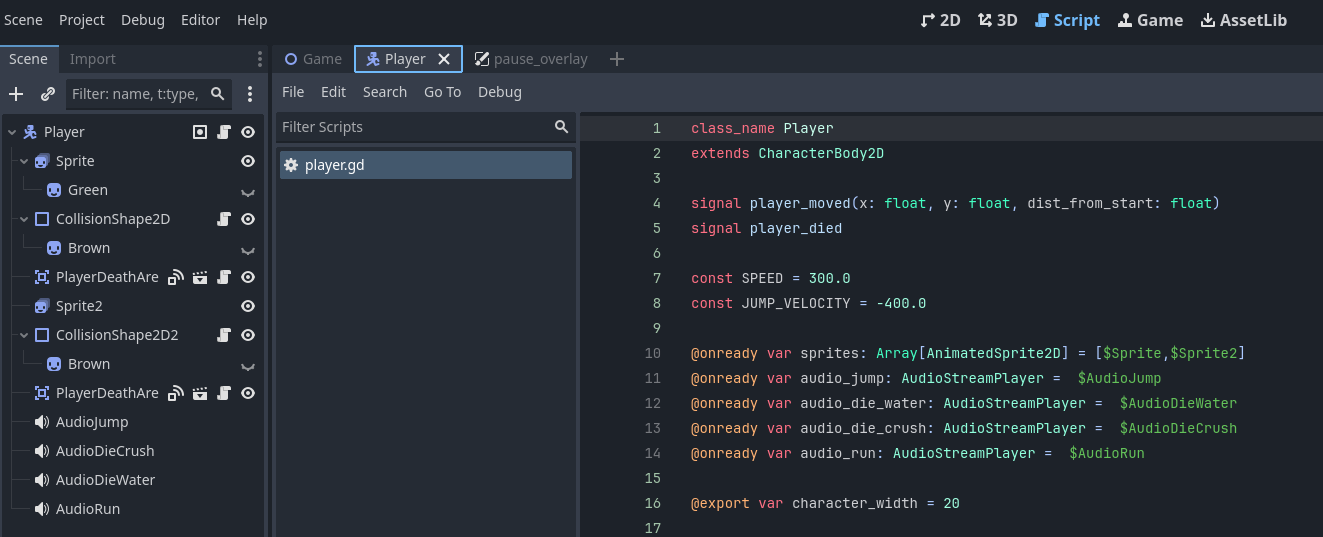The width and height of the screenshot is (1323, 537).
Task: Open the Game workspace button at top
Action: point(1150,20)
